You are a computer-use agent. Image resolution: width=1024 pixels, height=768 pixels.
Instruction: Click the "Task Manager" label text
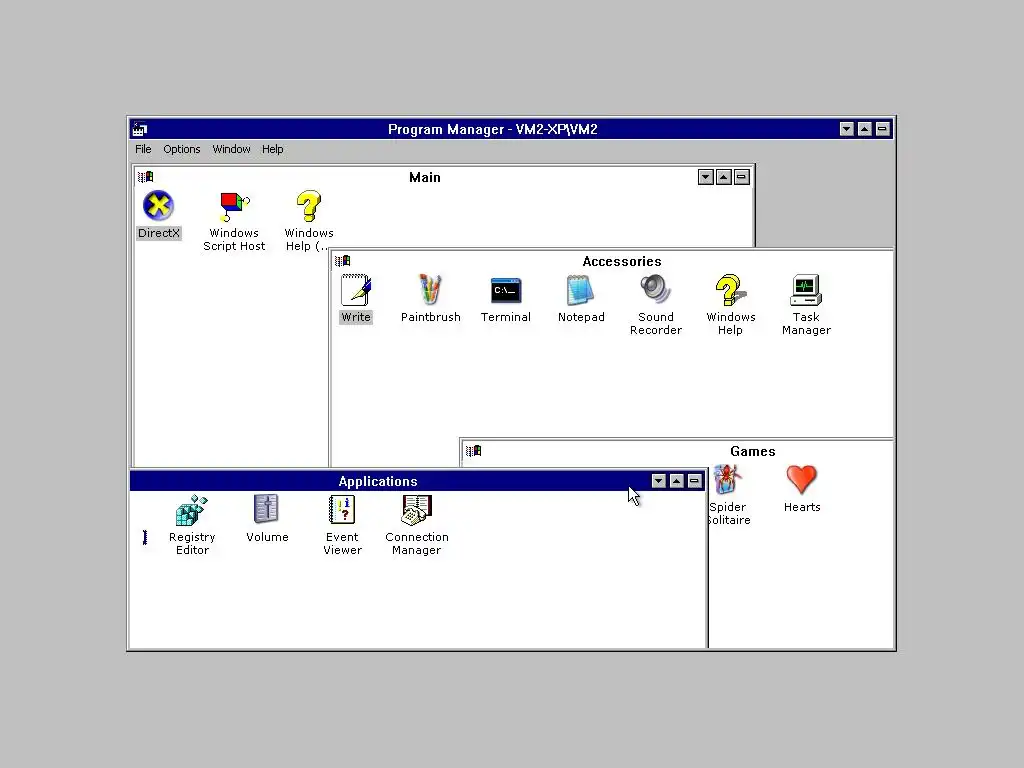[x=806, y=323]
